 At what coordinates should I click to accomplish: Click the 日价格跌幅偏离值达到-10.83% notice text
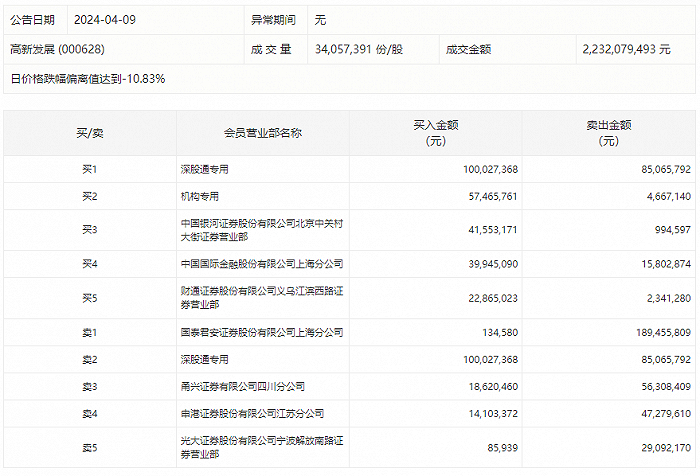click(x=88, y=78)
